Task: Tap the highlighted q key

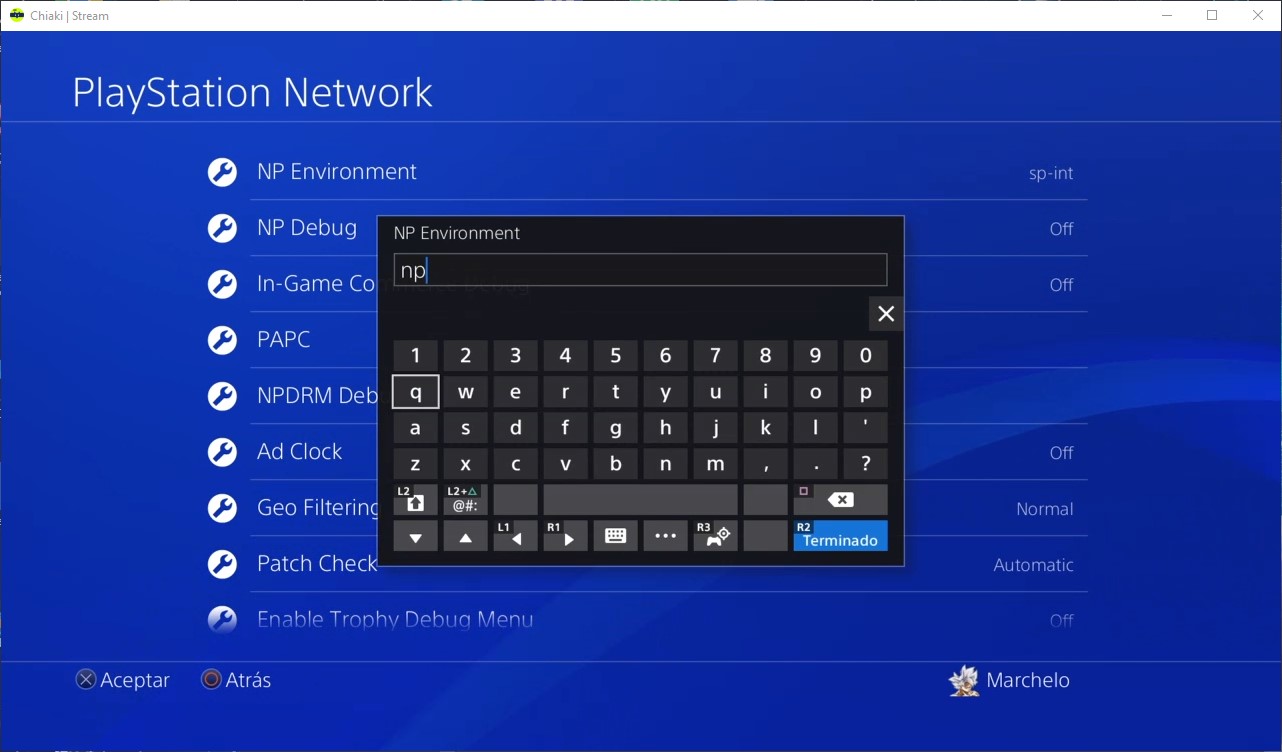Action: coord(416,392)
